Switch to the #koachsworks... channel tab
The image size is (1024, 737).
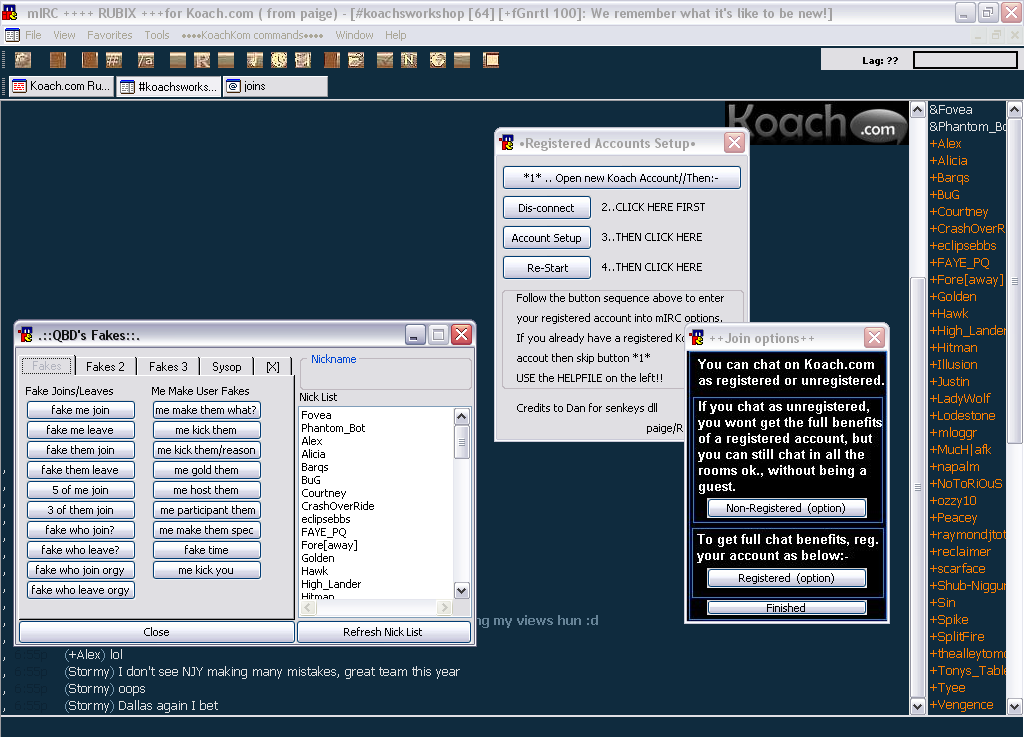click(x=169, y=86)
